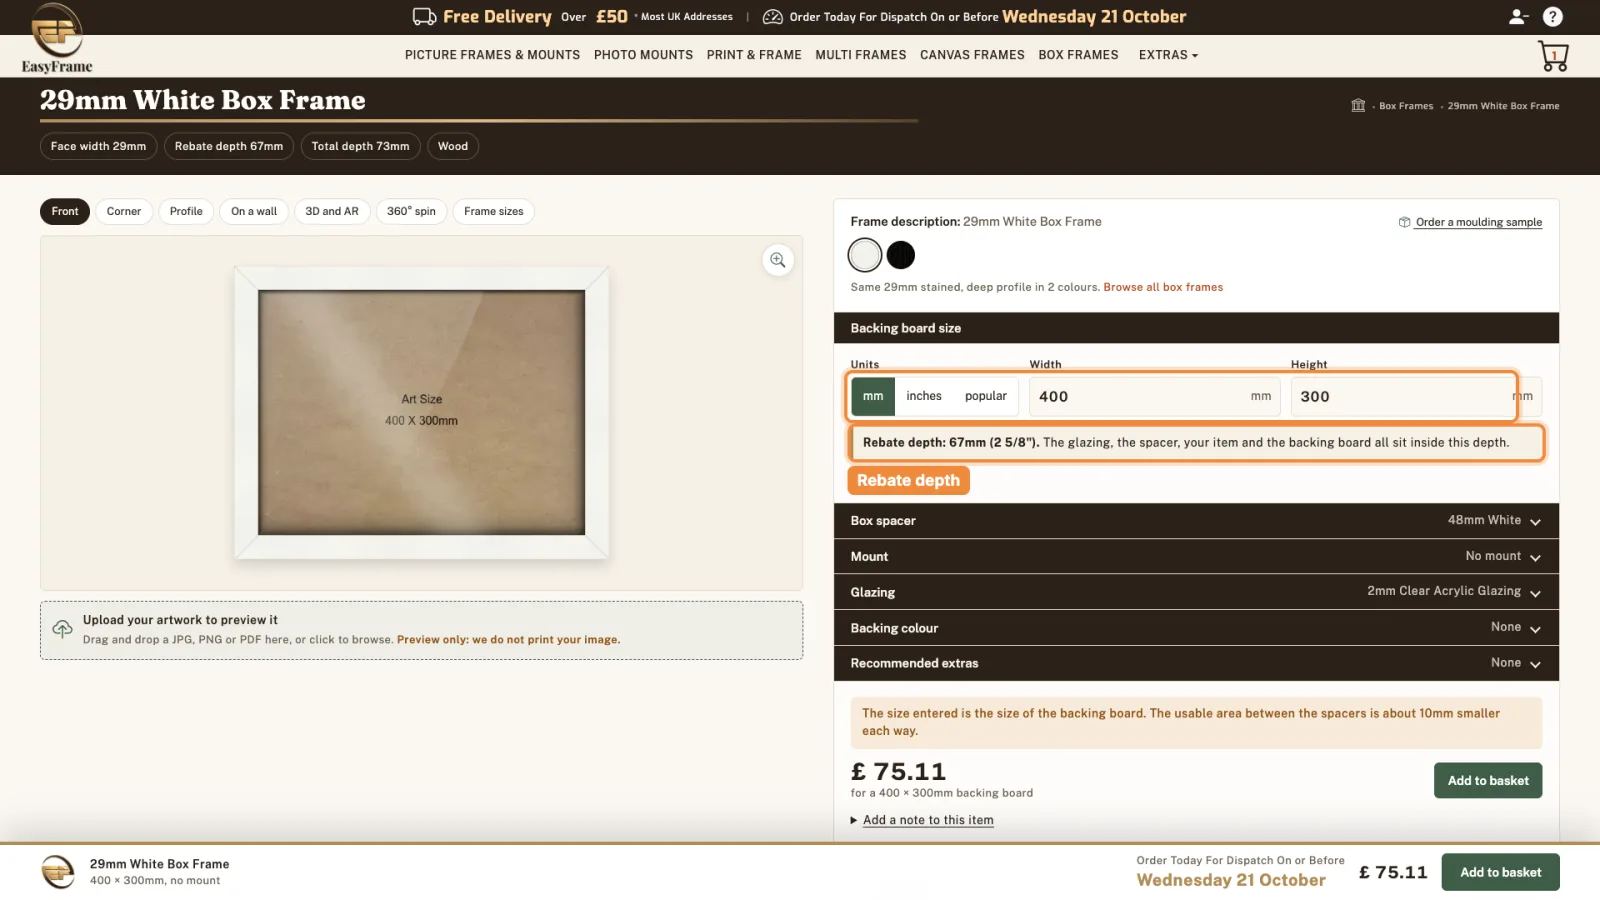Open the EasyFrame logo home link
1600x900 pixels.
point(57,39)
